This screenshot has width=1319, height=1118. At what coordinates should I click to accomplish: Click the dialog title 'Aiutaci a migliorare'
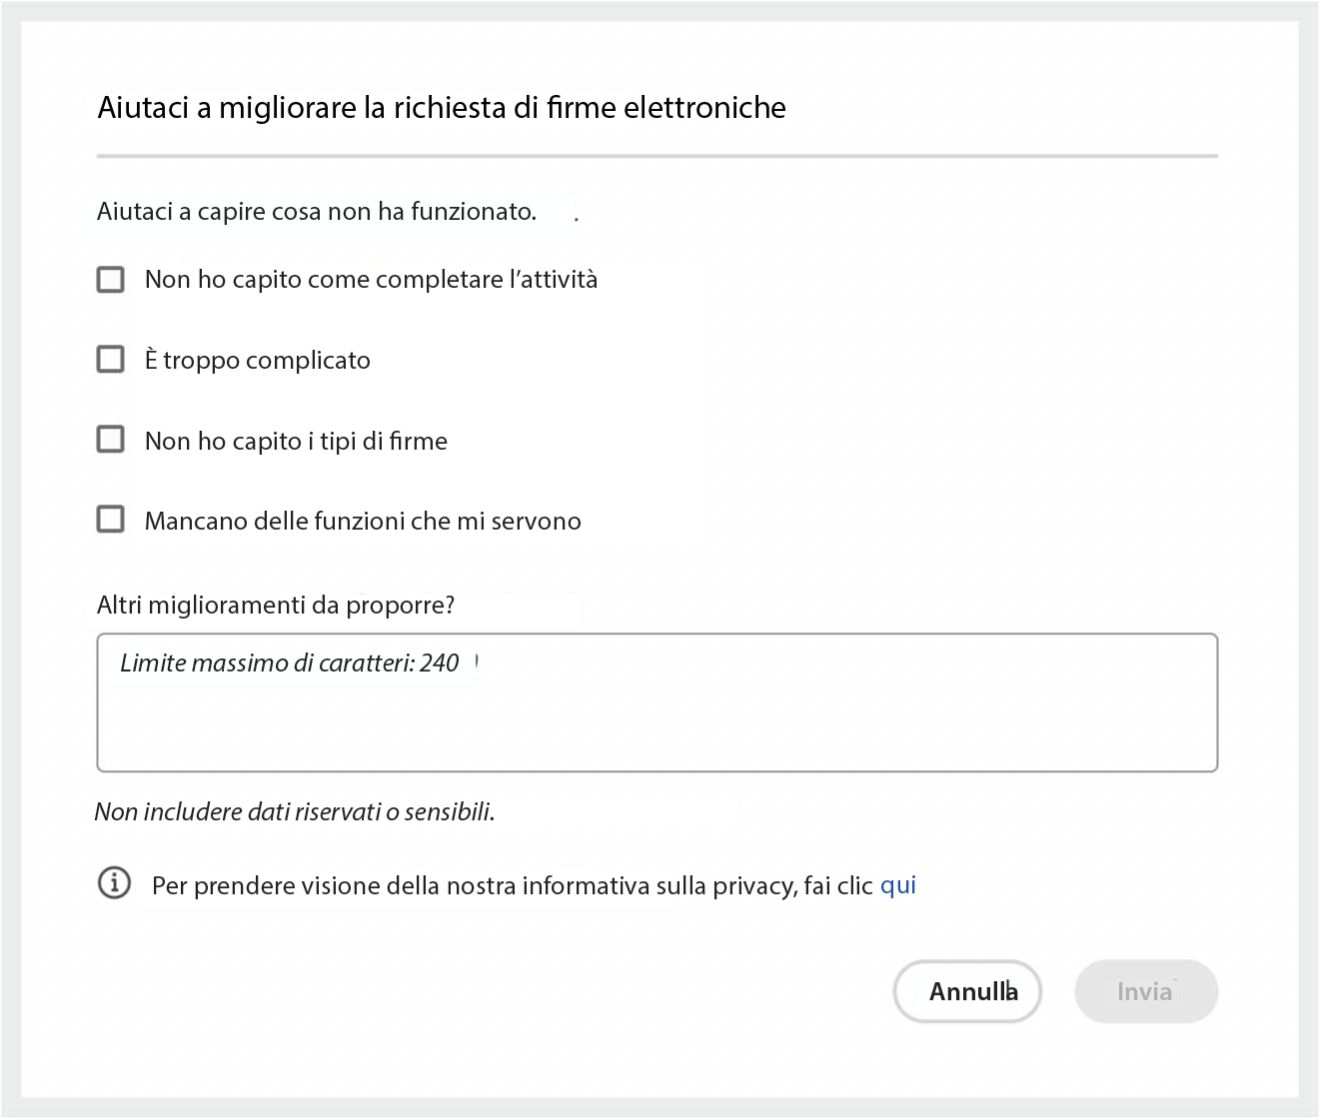click(x=441, y=107)
